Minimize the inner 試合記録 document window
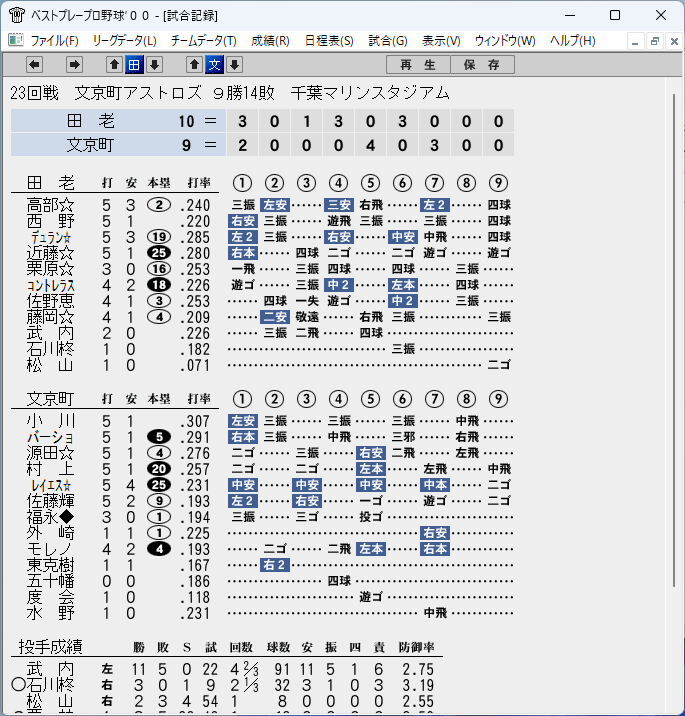Screen dimensions: 685x716 635,42
